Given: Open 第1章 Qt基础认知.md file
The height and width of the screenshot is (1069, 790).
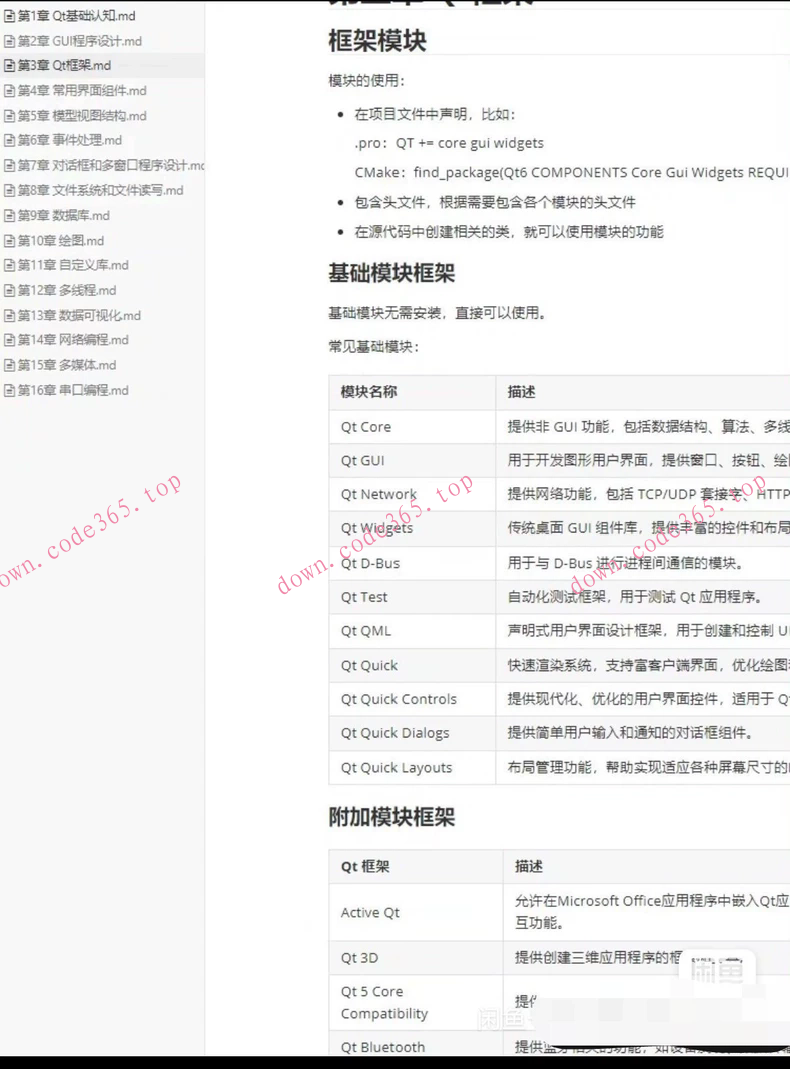Looking at the screenshot, I should 76,16.
